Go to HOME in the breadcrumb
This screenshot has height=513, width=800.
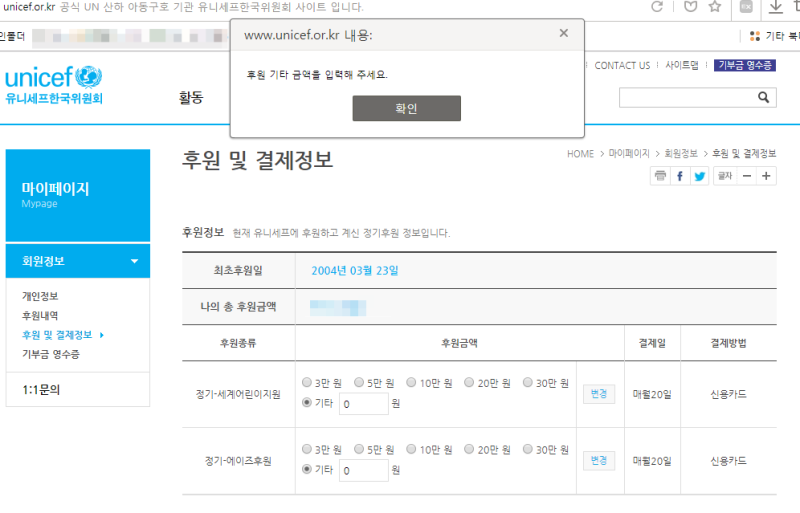(580, 154)
